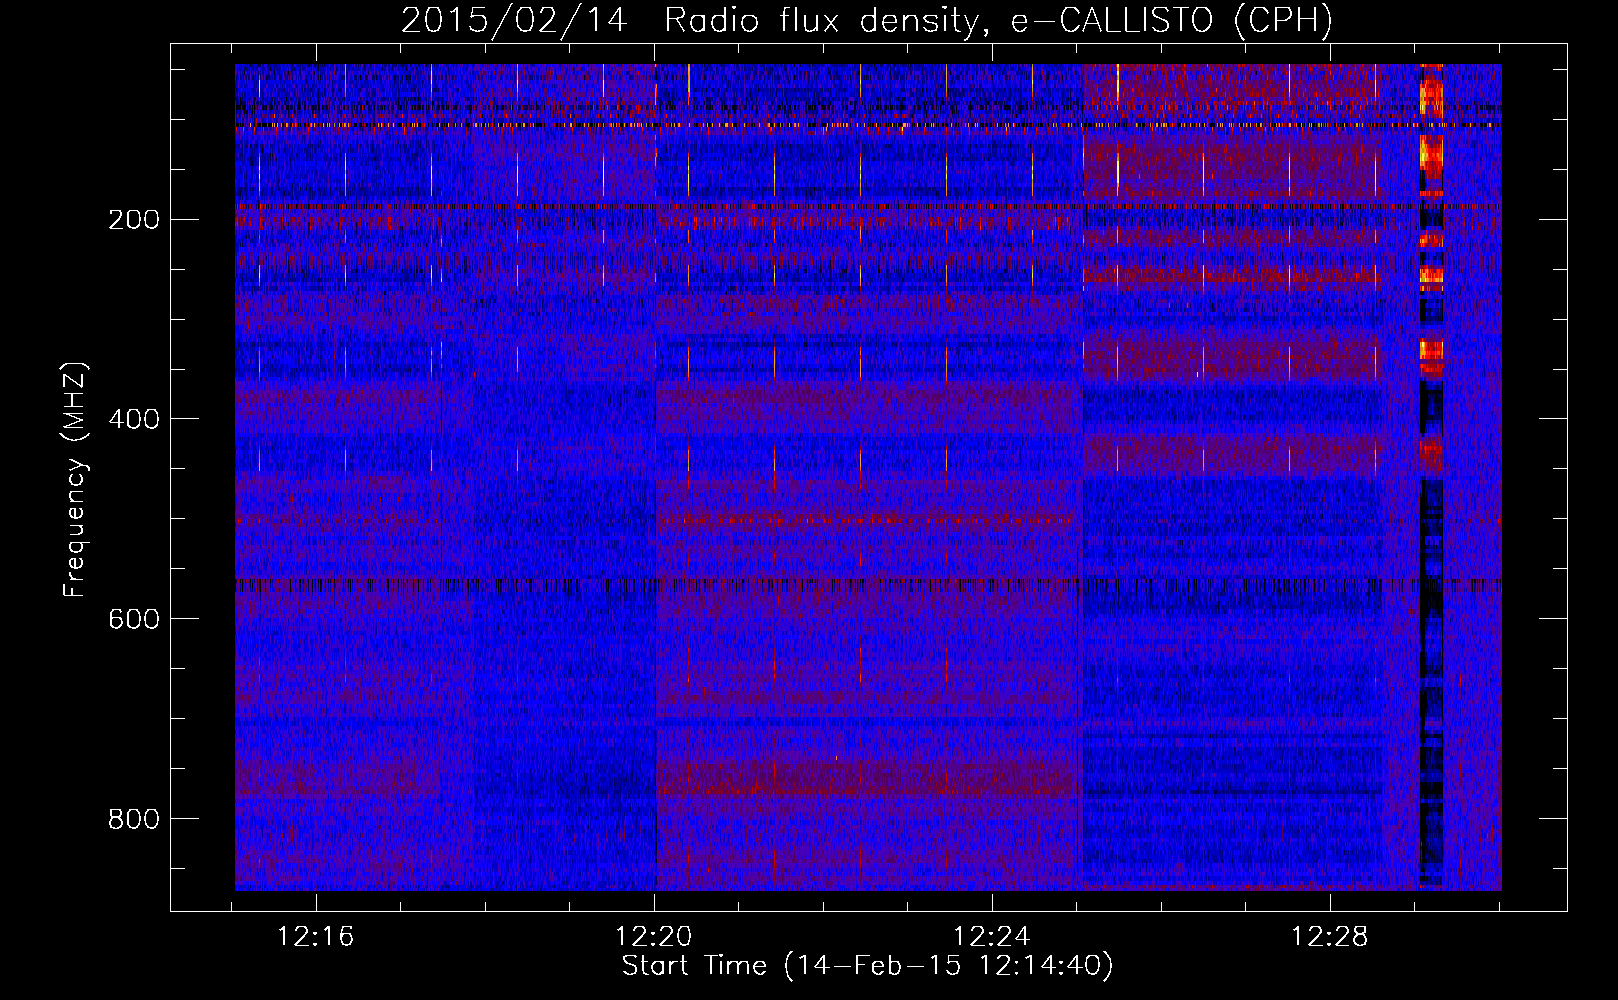Select the 12:24 time tick label
Screen dimensions: 1618x1000
pyautogui.click(x=992, y=937)
